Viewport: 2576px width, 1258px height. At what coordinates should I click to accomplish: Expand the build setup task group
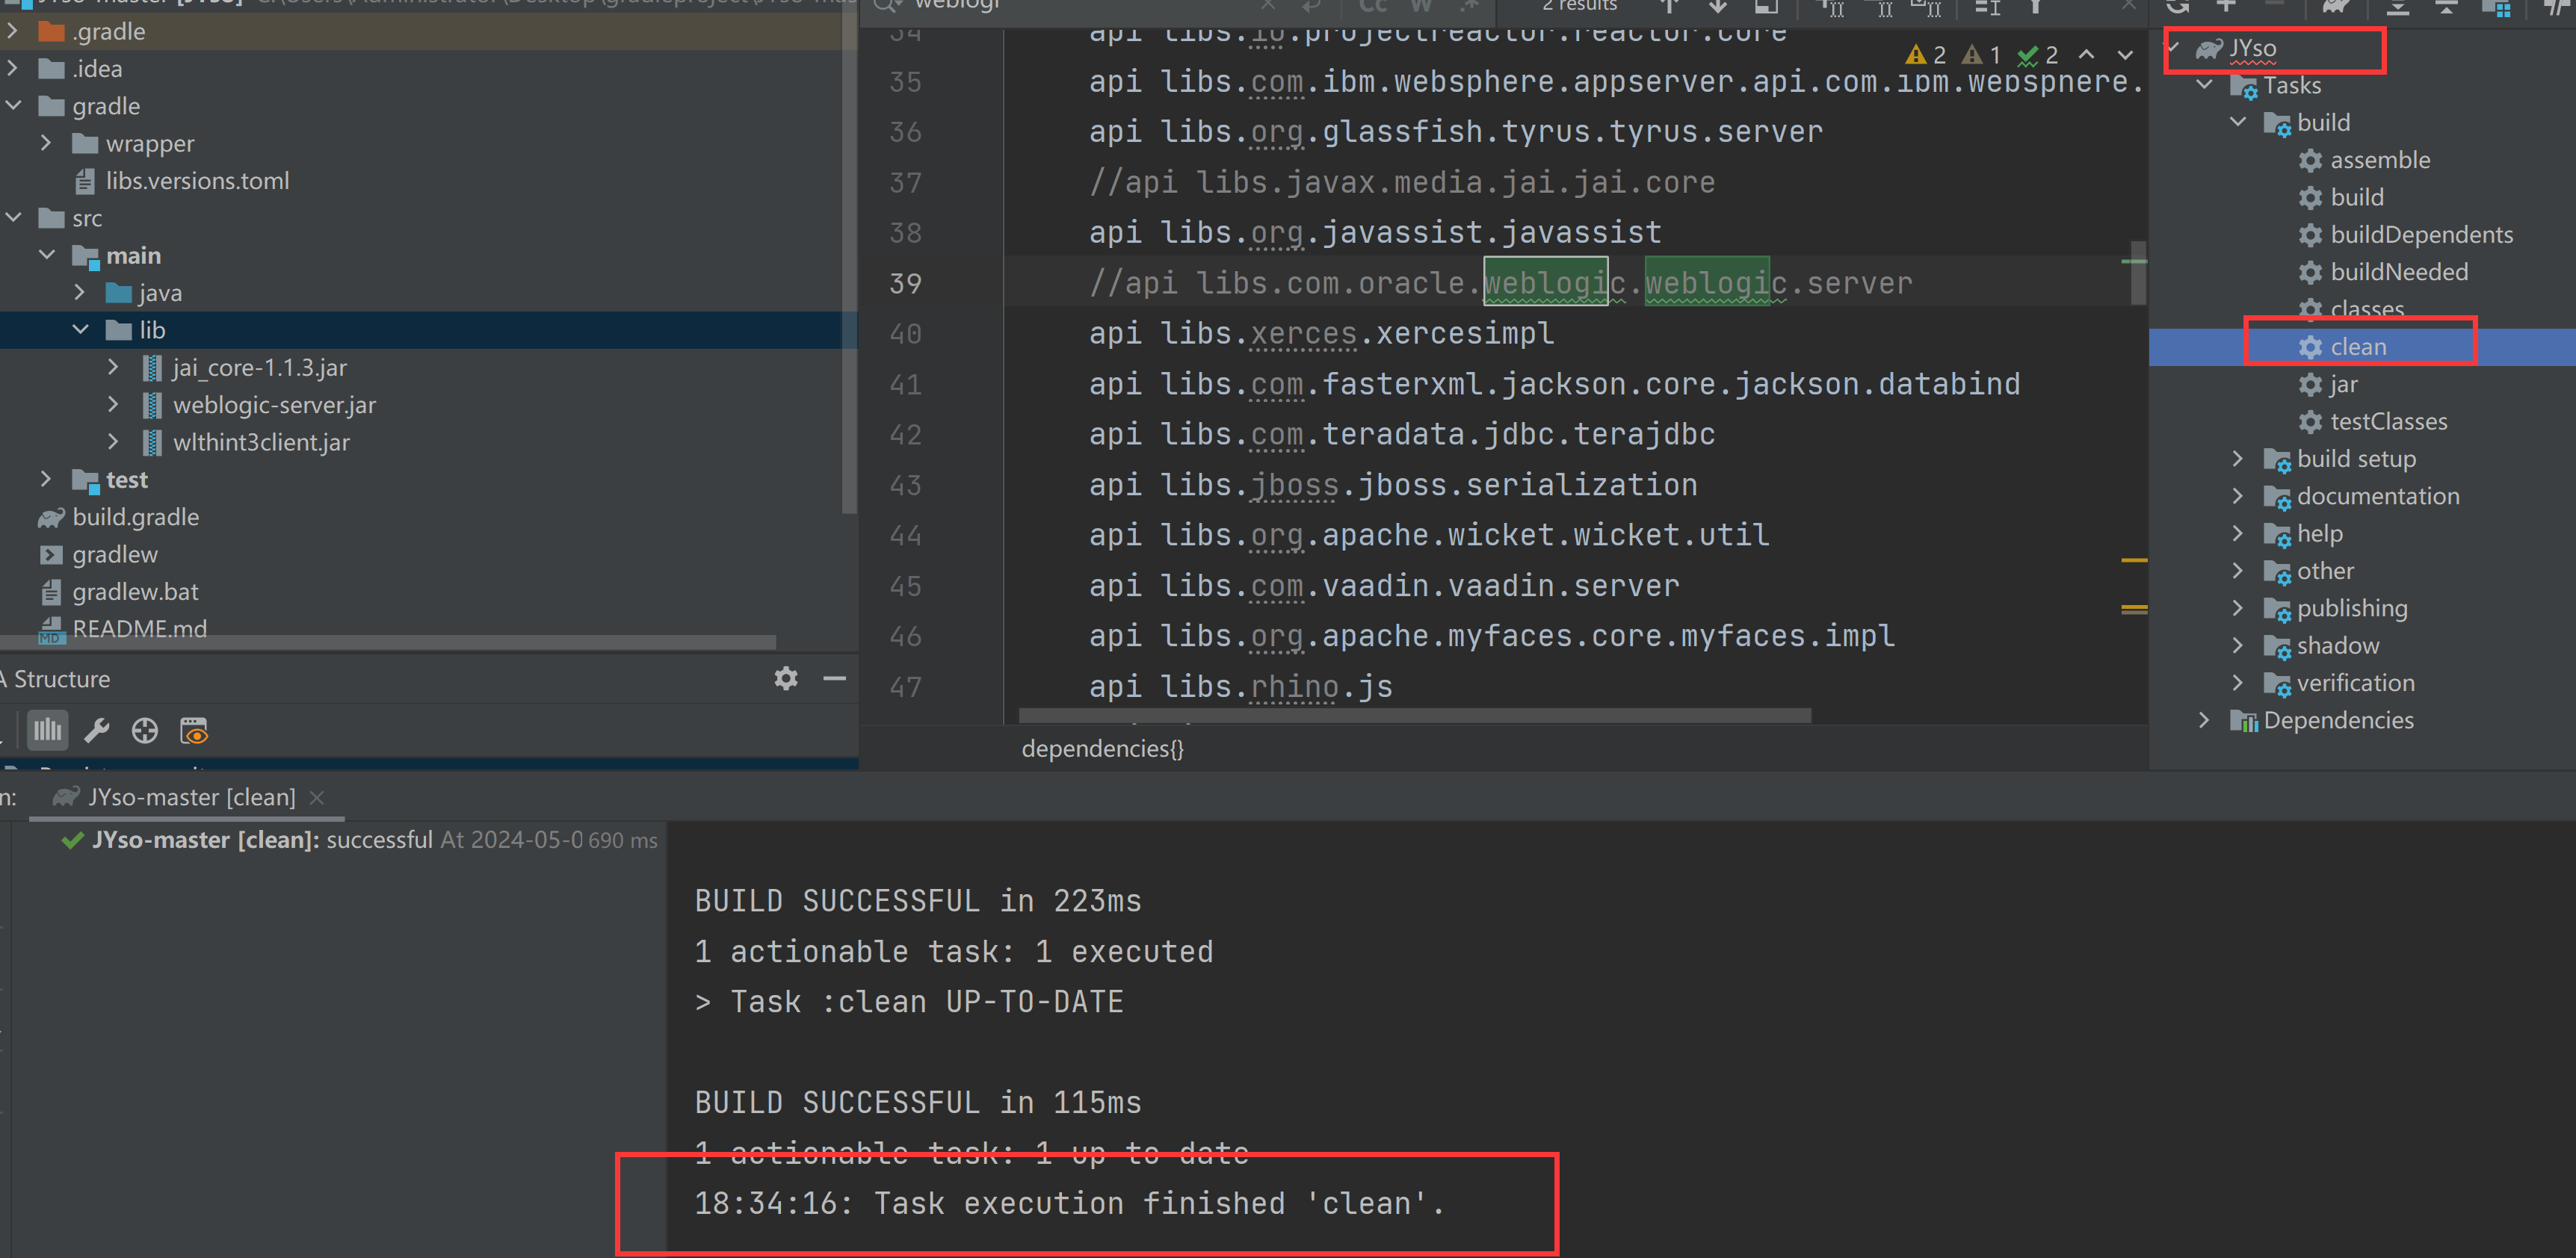[2238, 459]
